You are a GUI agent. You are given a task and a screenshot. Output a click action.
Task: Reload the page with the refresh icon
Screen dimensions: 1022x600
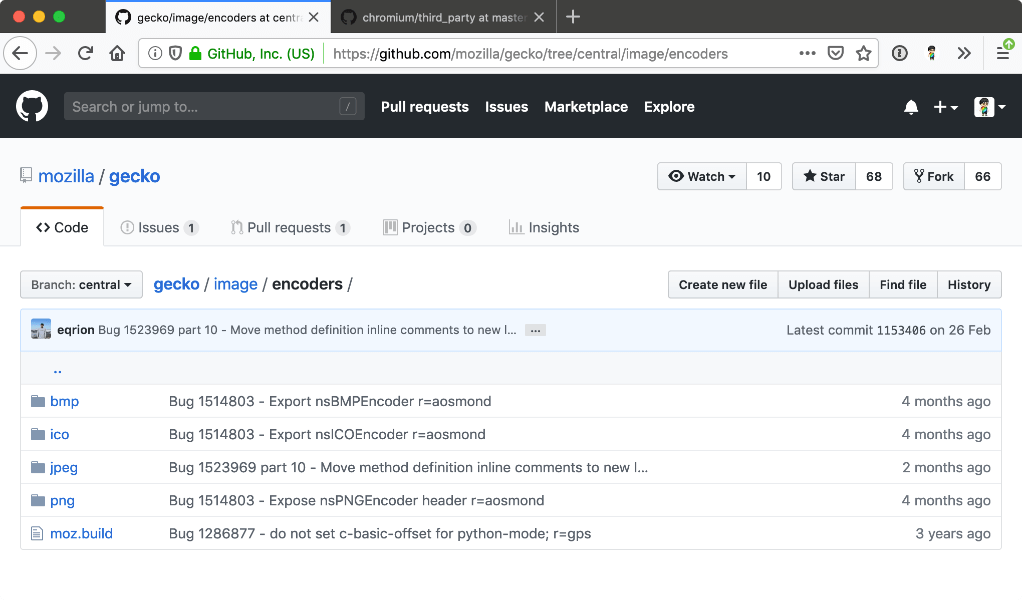[x=85, y=53]
